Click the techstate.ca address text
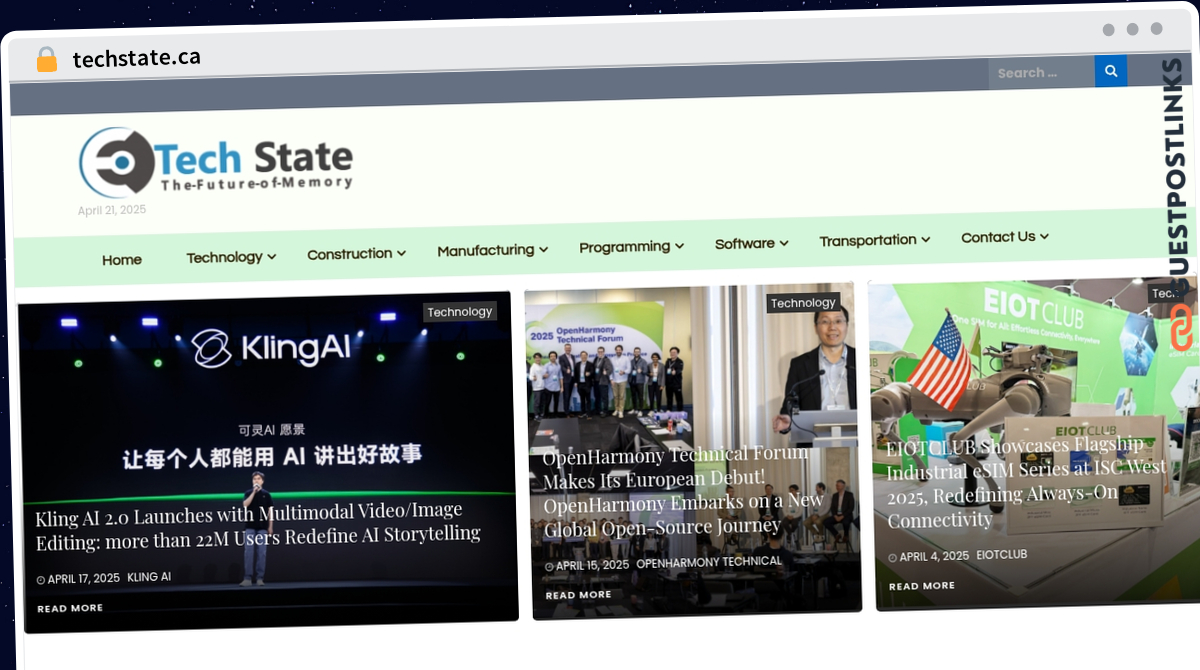1200x670 pixels. coord(137,58)
